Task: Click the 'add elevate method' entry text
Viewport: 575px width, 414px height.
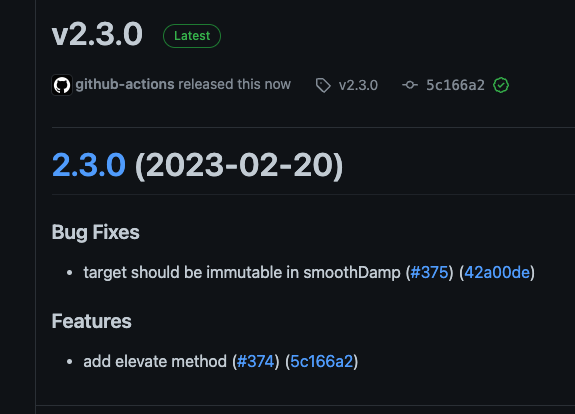Action: [155, 362]
